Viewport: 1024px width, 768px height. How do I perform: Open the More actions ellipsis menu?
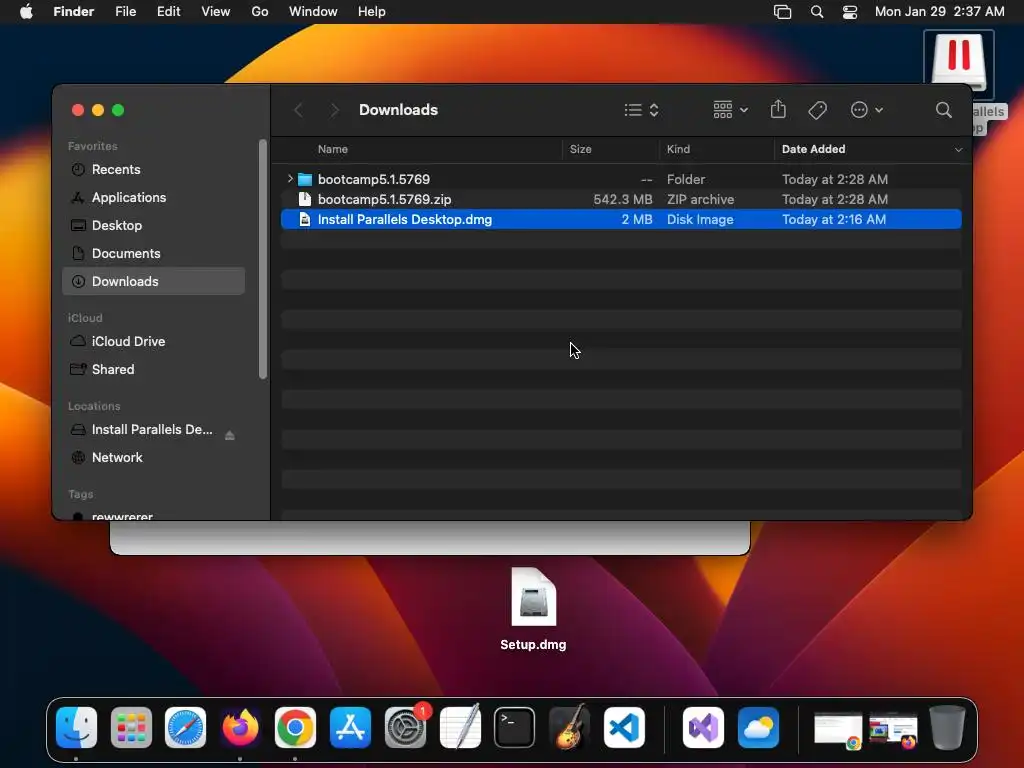867,110
